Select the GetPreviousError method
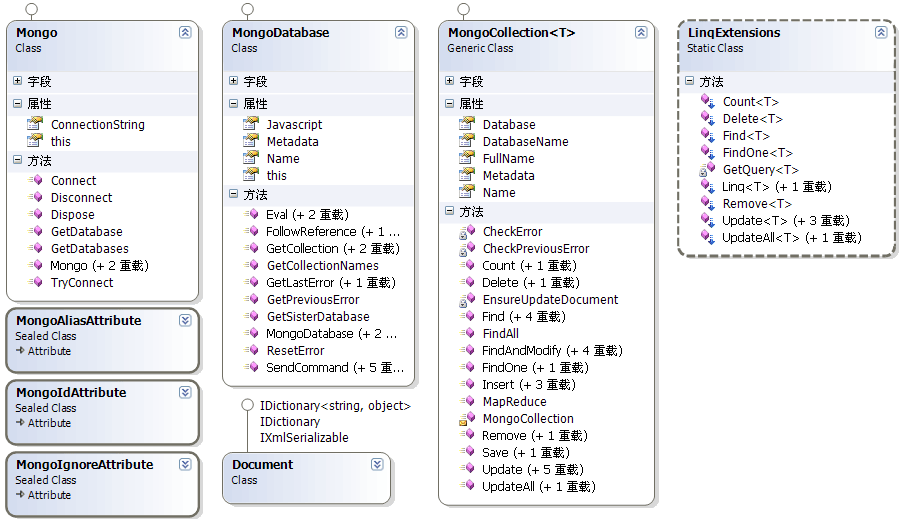Viewport: 905px width, 523px height. (313, 300)
